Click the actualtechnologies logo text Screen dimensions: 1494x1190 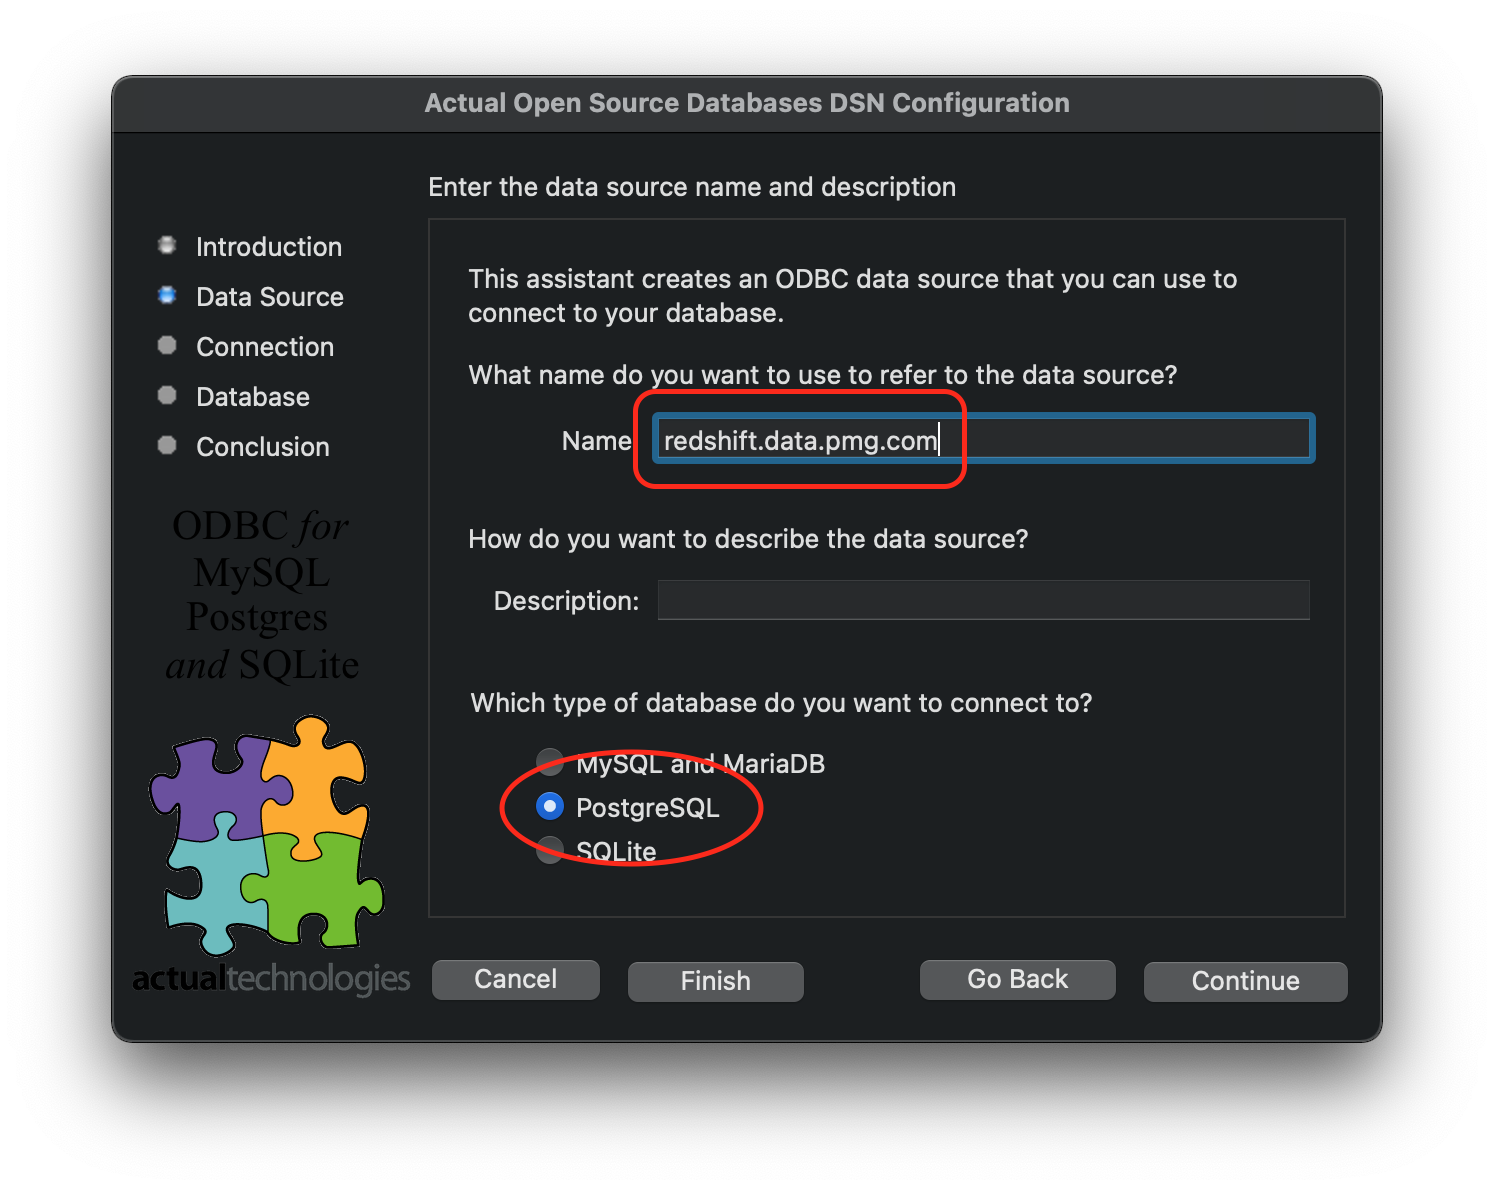pyautogui.click(x=271, y=977)
